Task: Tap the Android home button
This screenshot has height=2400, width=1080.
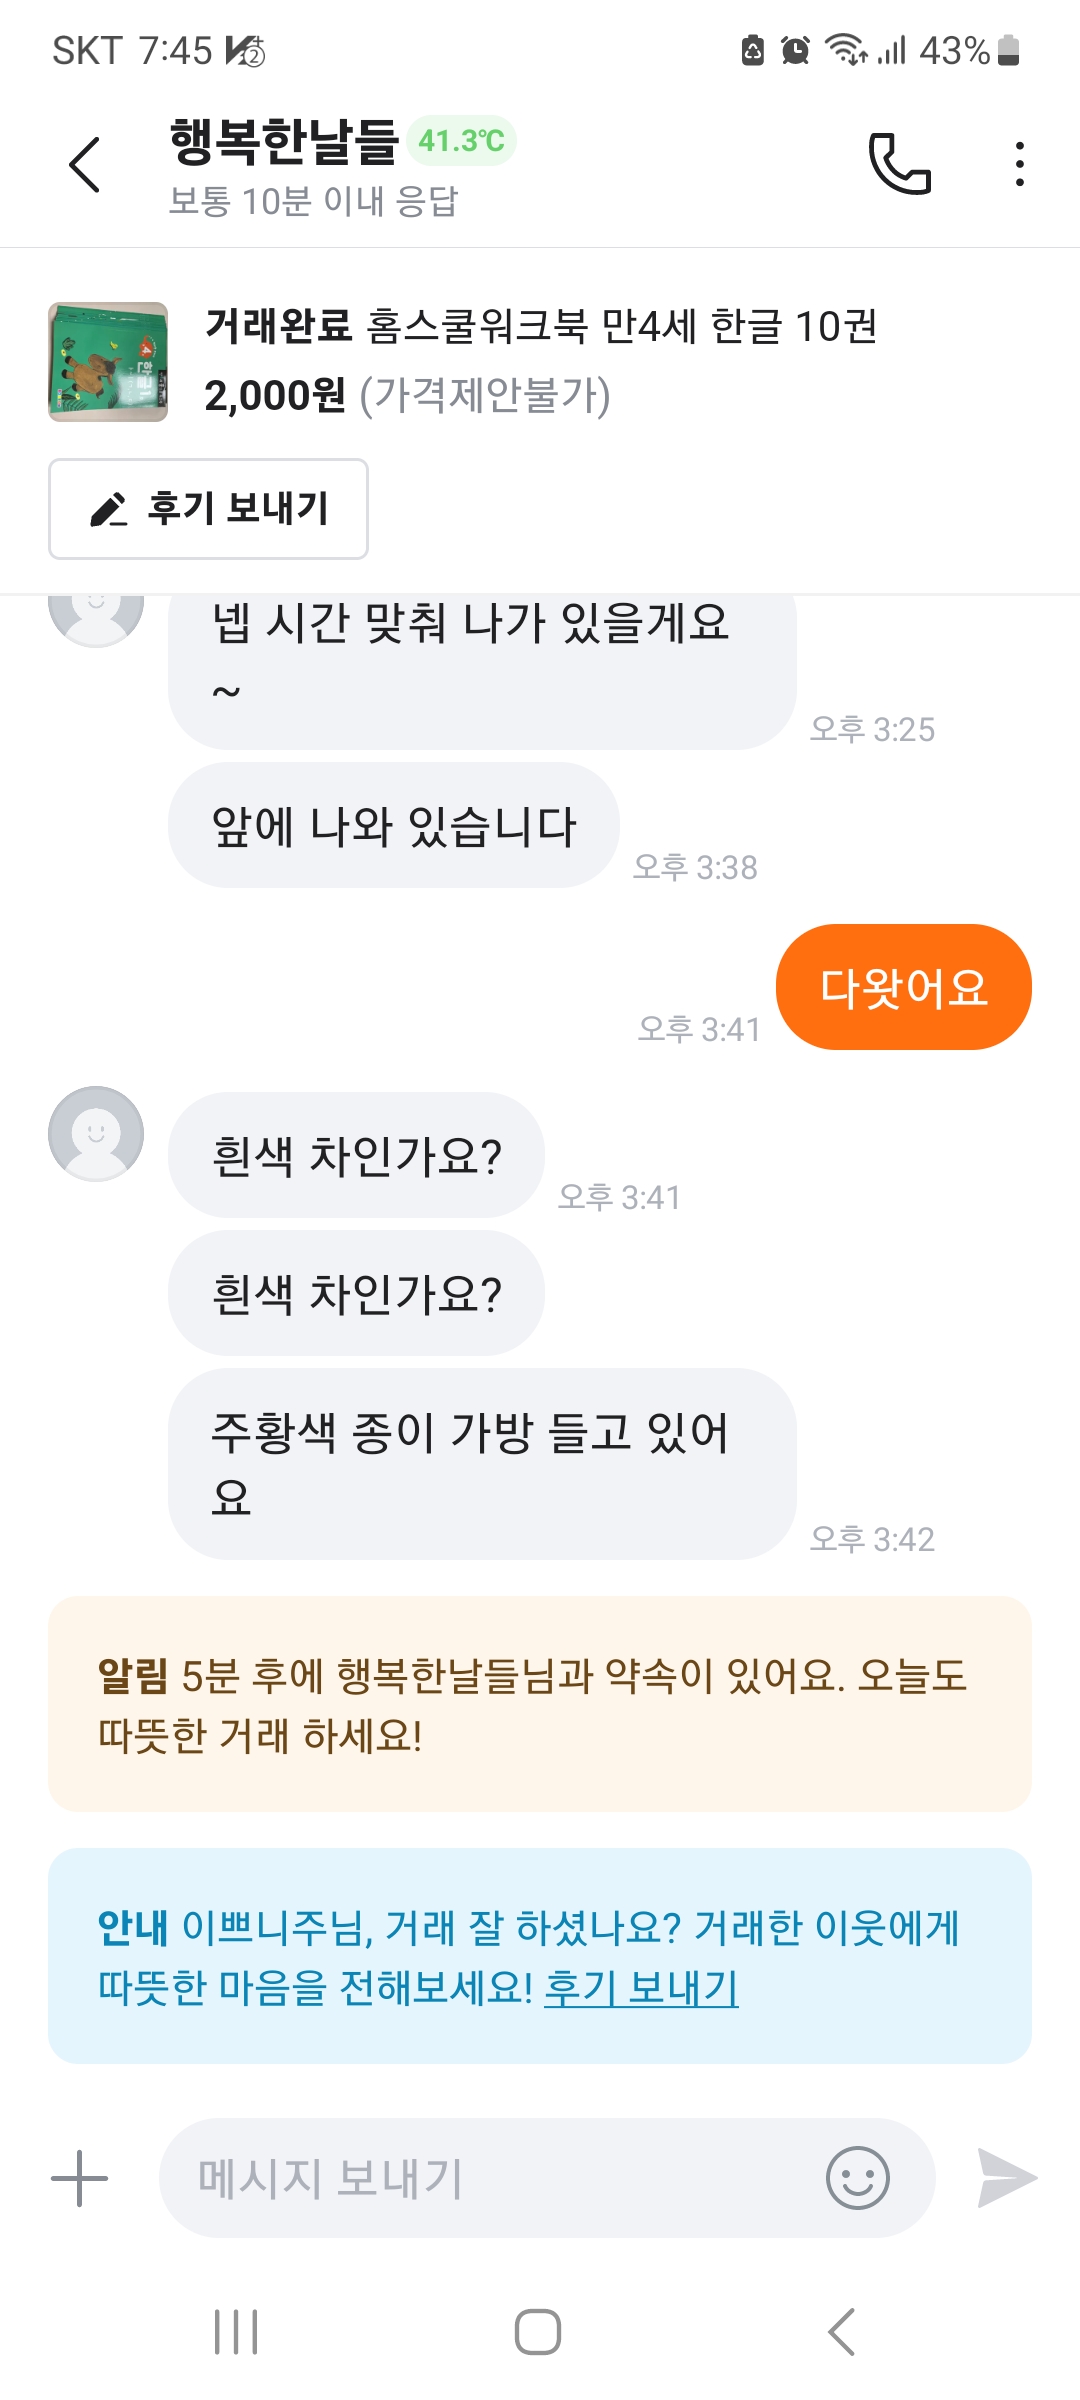Action: [x=538, y=2332]
